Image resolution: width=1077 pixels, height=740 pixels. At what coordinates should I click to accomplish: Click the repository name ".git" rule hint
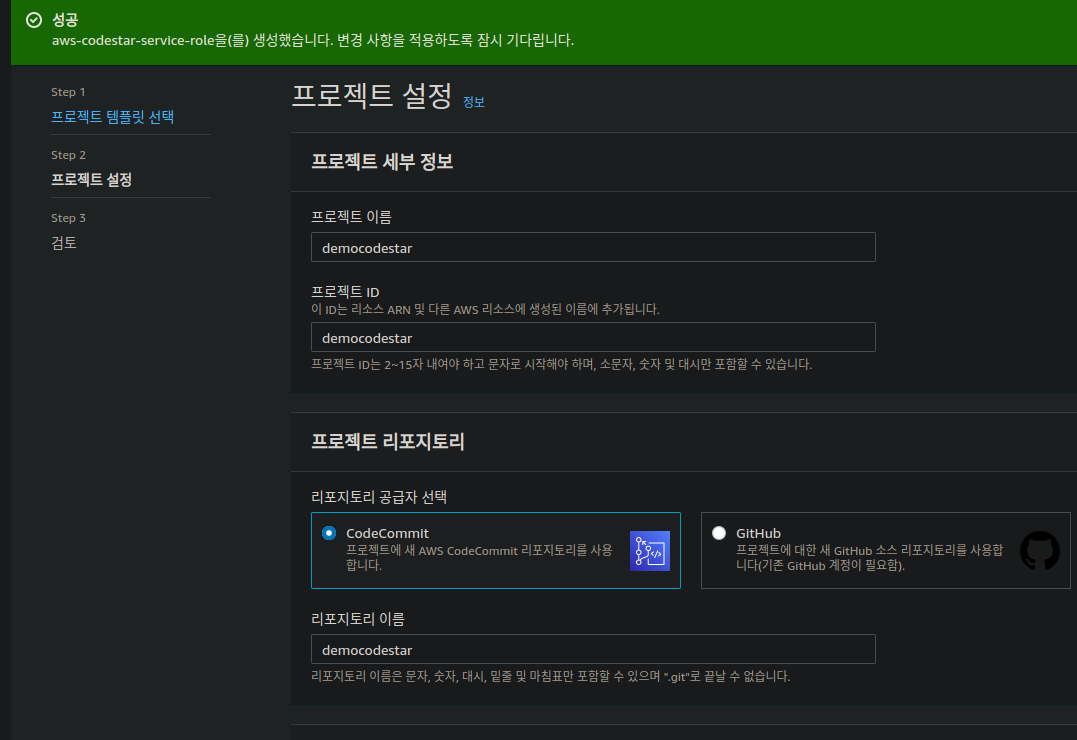(x=551, y=677)
